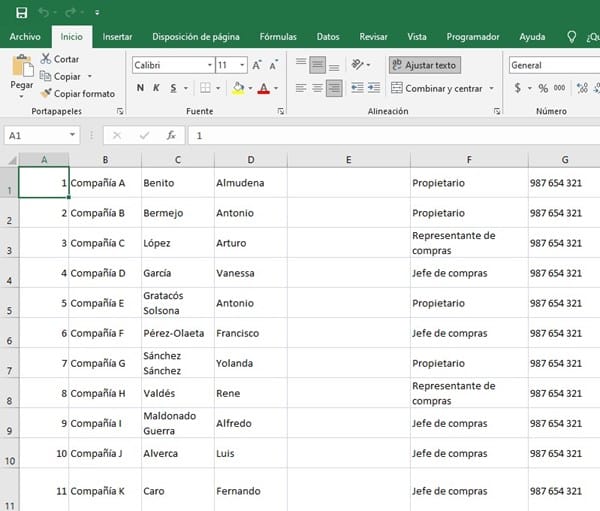The height and width of the screenshot is (511, 600).
Task: Click the Cortar scissors icon
Action: click(46, 59)
